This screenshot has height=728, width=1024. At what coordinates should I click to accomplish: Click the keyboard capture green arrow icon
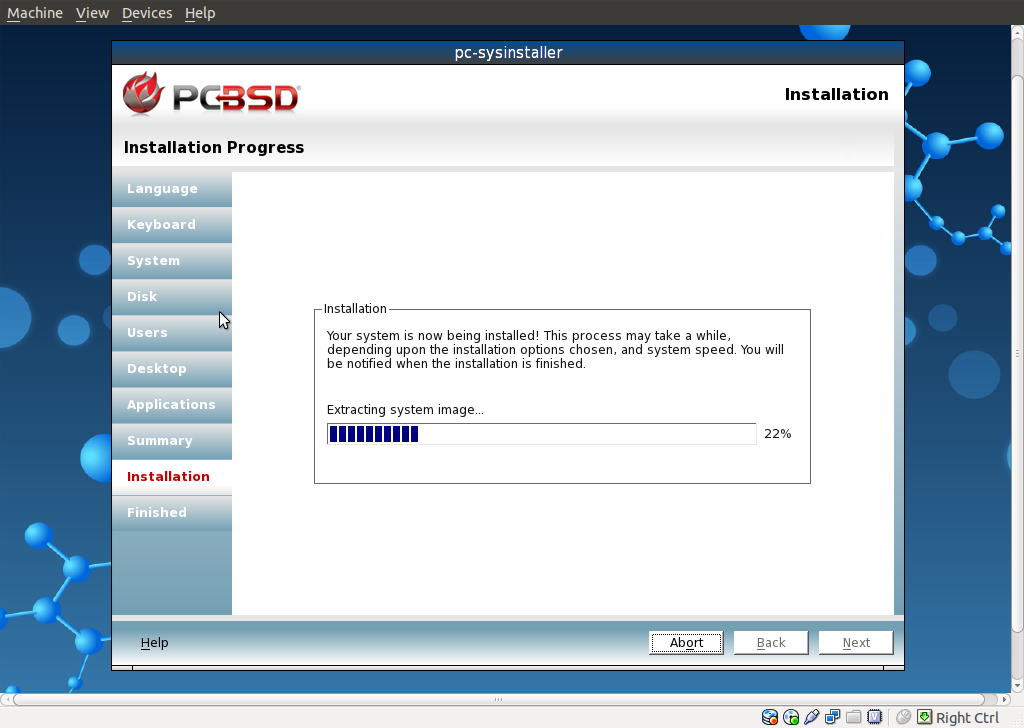[x=924, y=718]
